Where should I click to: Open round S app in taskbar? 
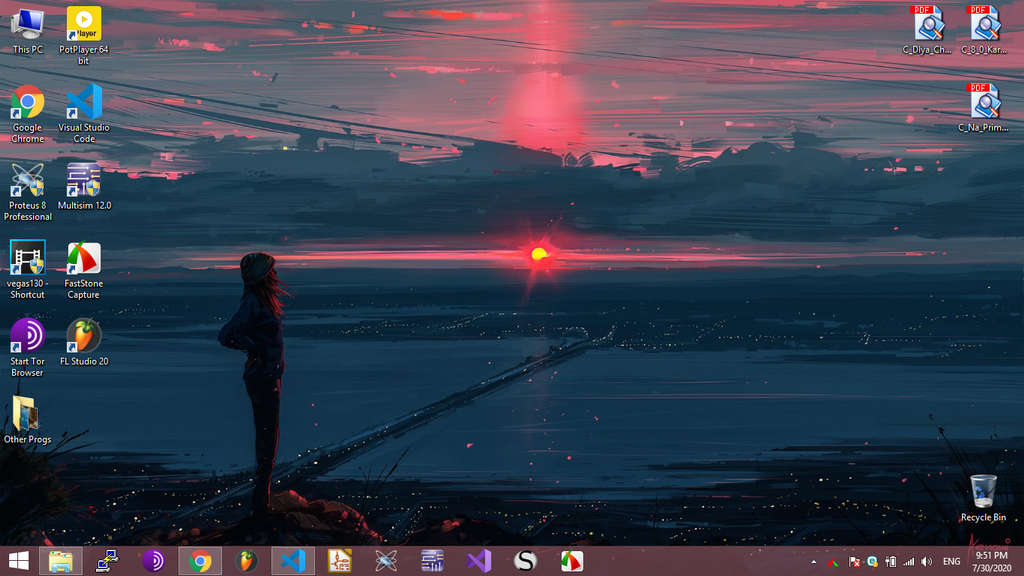point(525,561)
